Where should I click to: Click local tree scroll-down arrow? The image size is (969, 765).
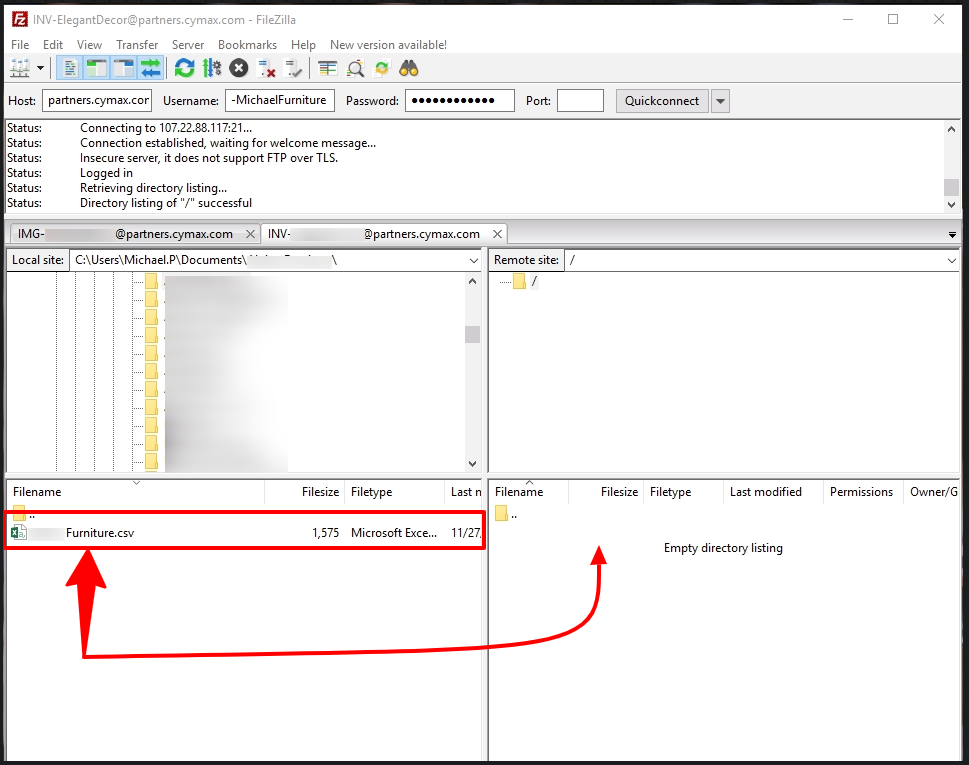[472, 463]
